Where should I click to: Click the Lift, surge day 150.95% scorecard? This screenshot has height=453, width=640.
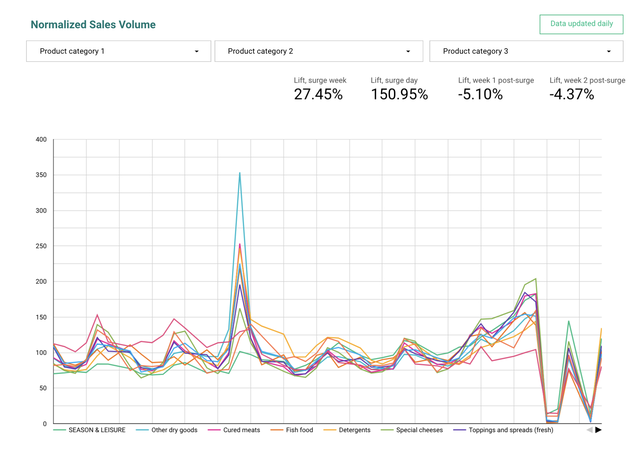point(399,89)
